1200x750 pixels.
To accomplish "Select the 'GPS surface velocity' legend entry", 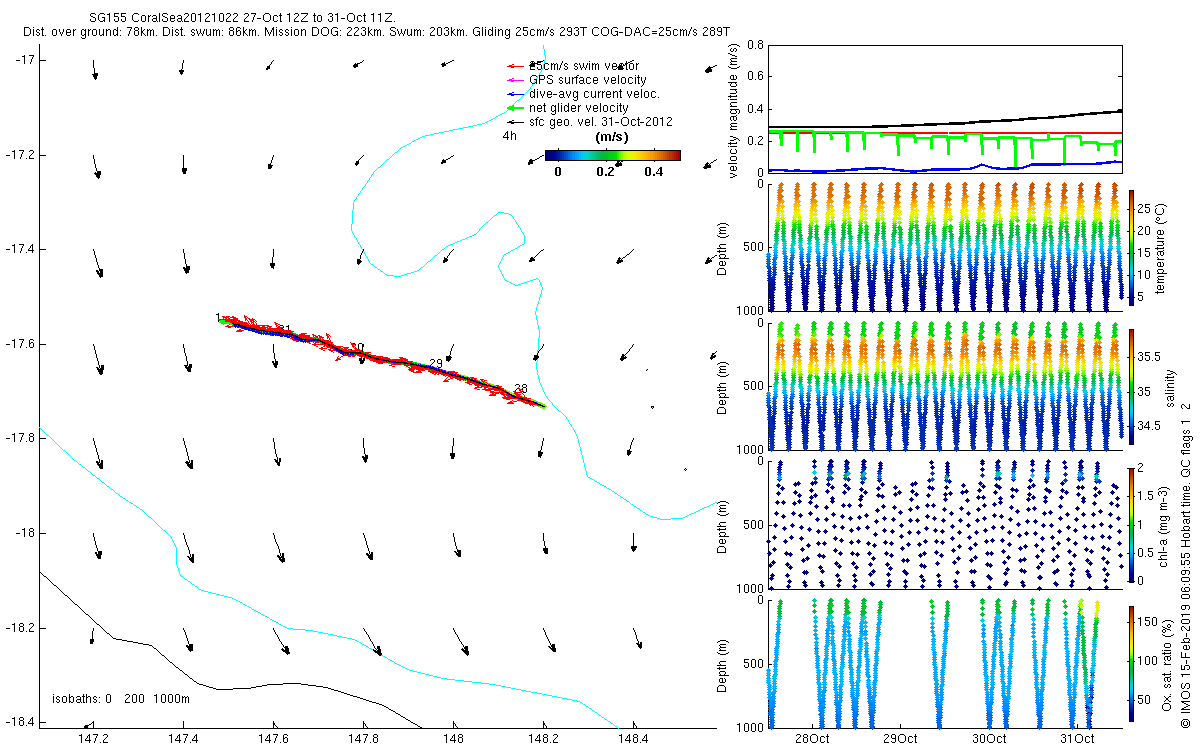I will pyautogui.click(x=577, y=80).
